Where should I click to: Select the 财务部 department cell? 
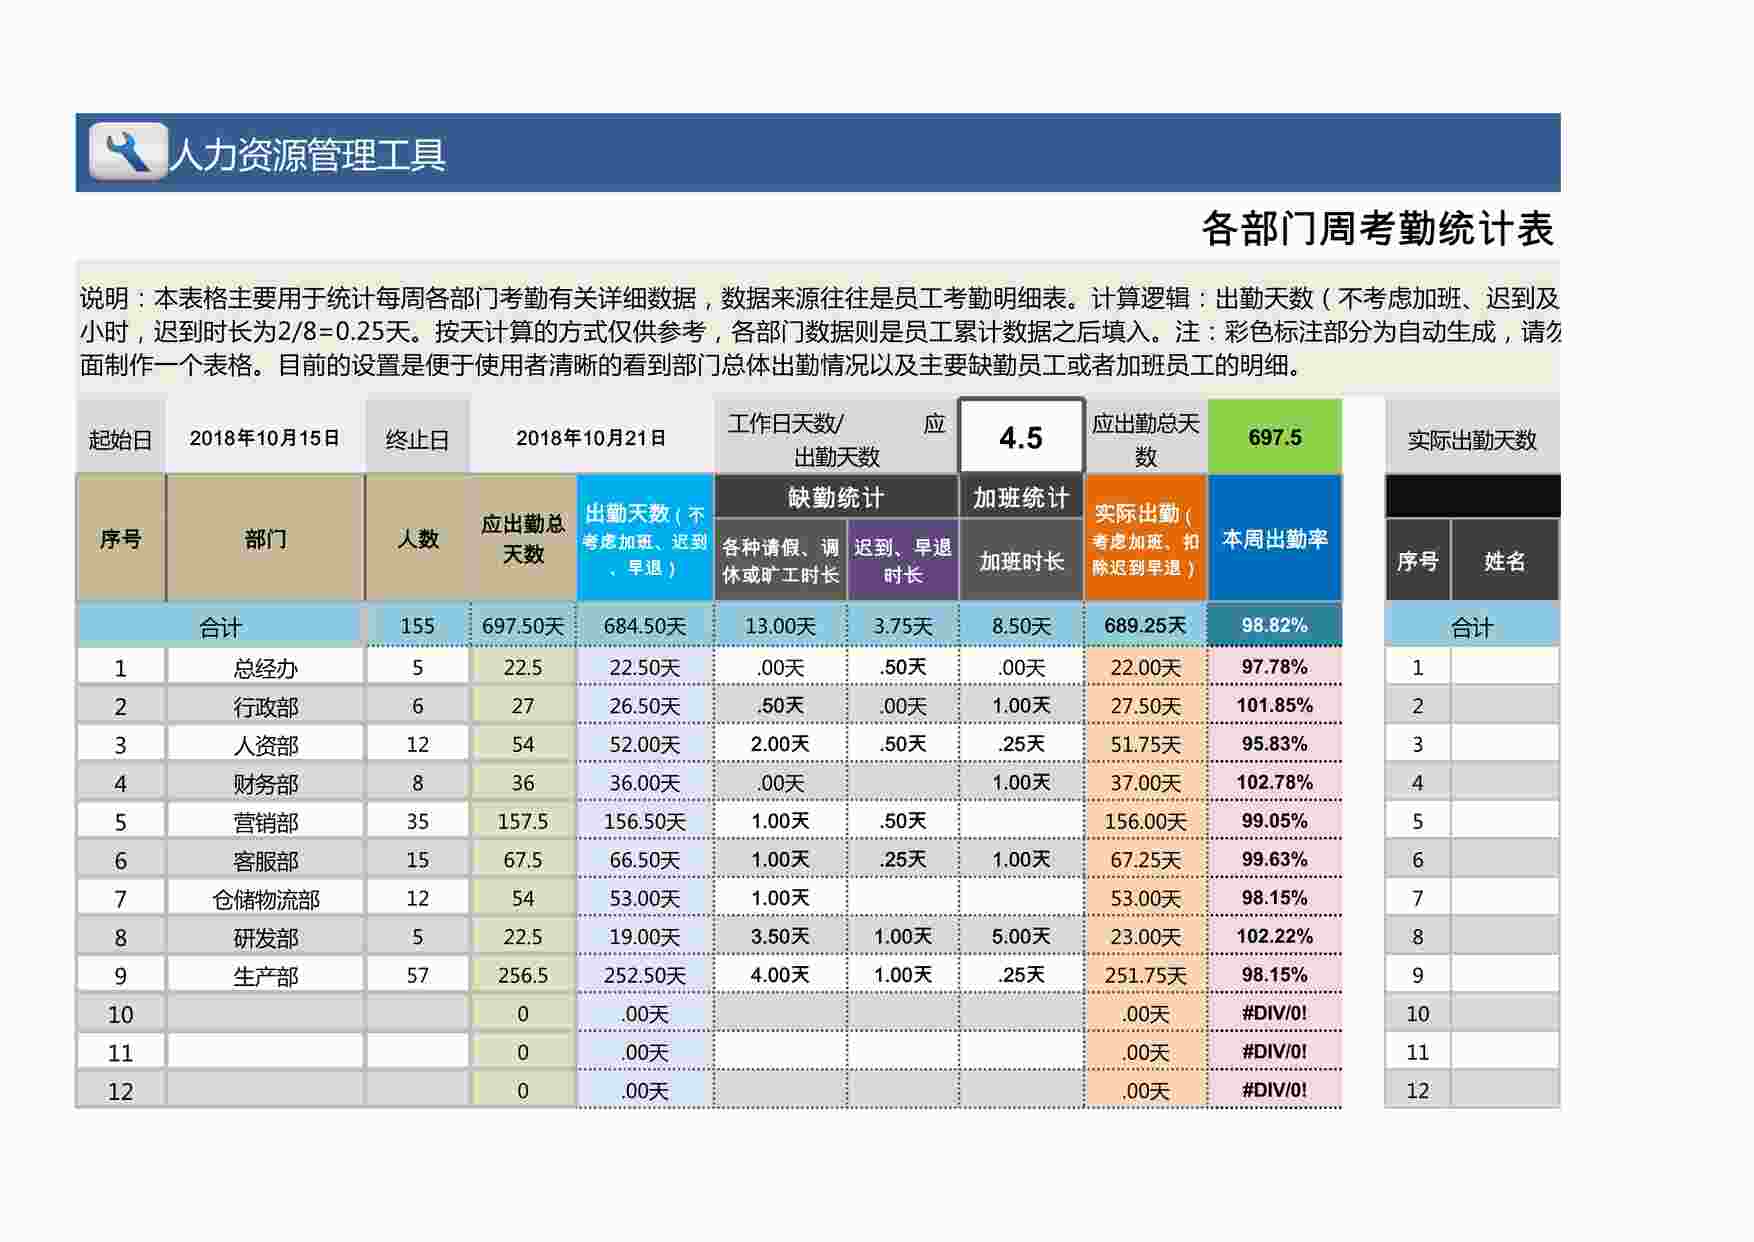click(265, 783)
